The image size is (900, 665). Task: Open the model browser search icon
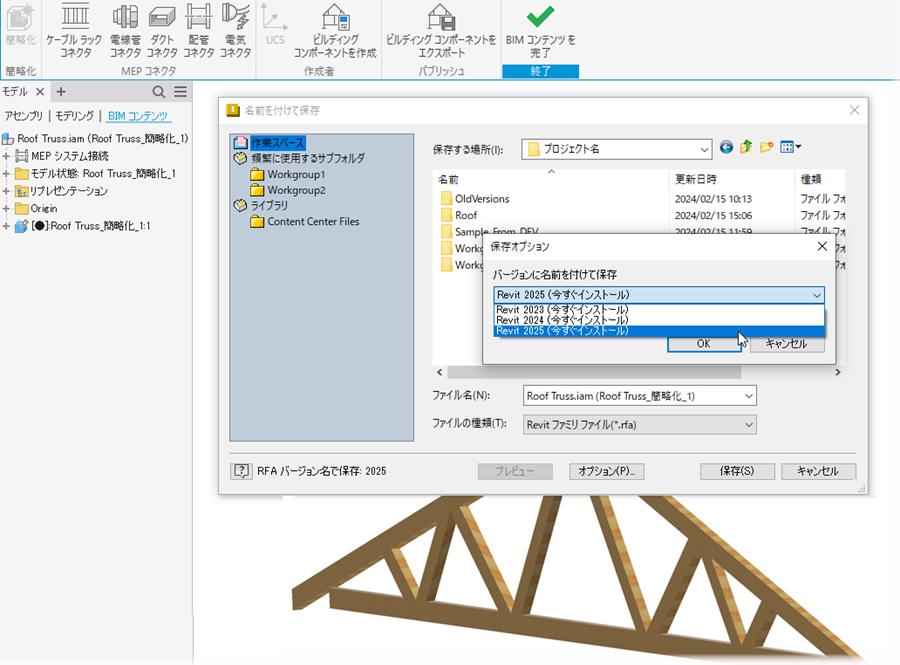(159, 92)
